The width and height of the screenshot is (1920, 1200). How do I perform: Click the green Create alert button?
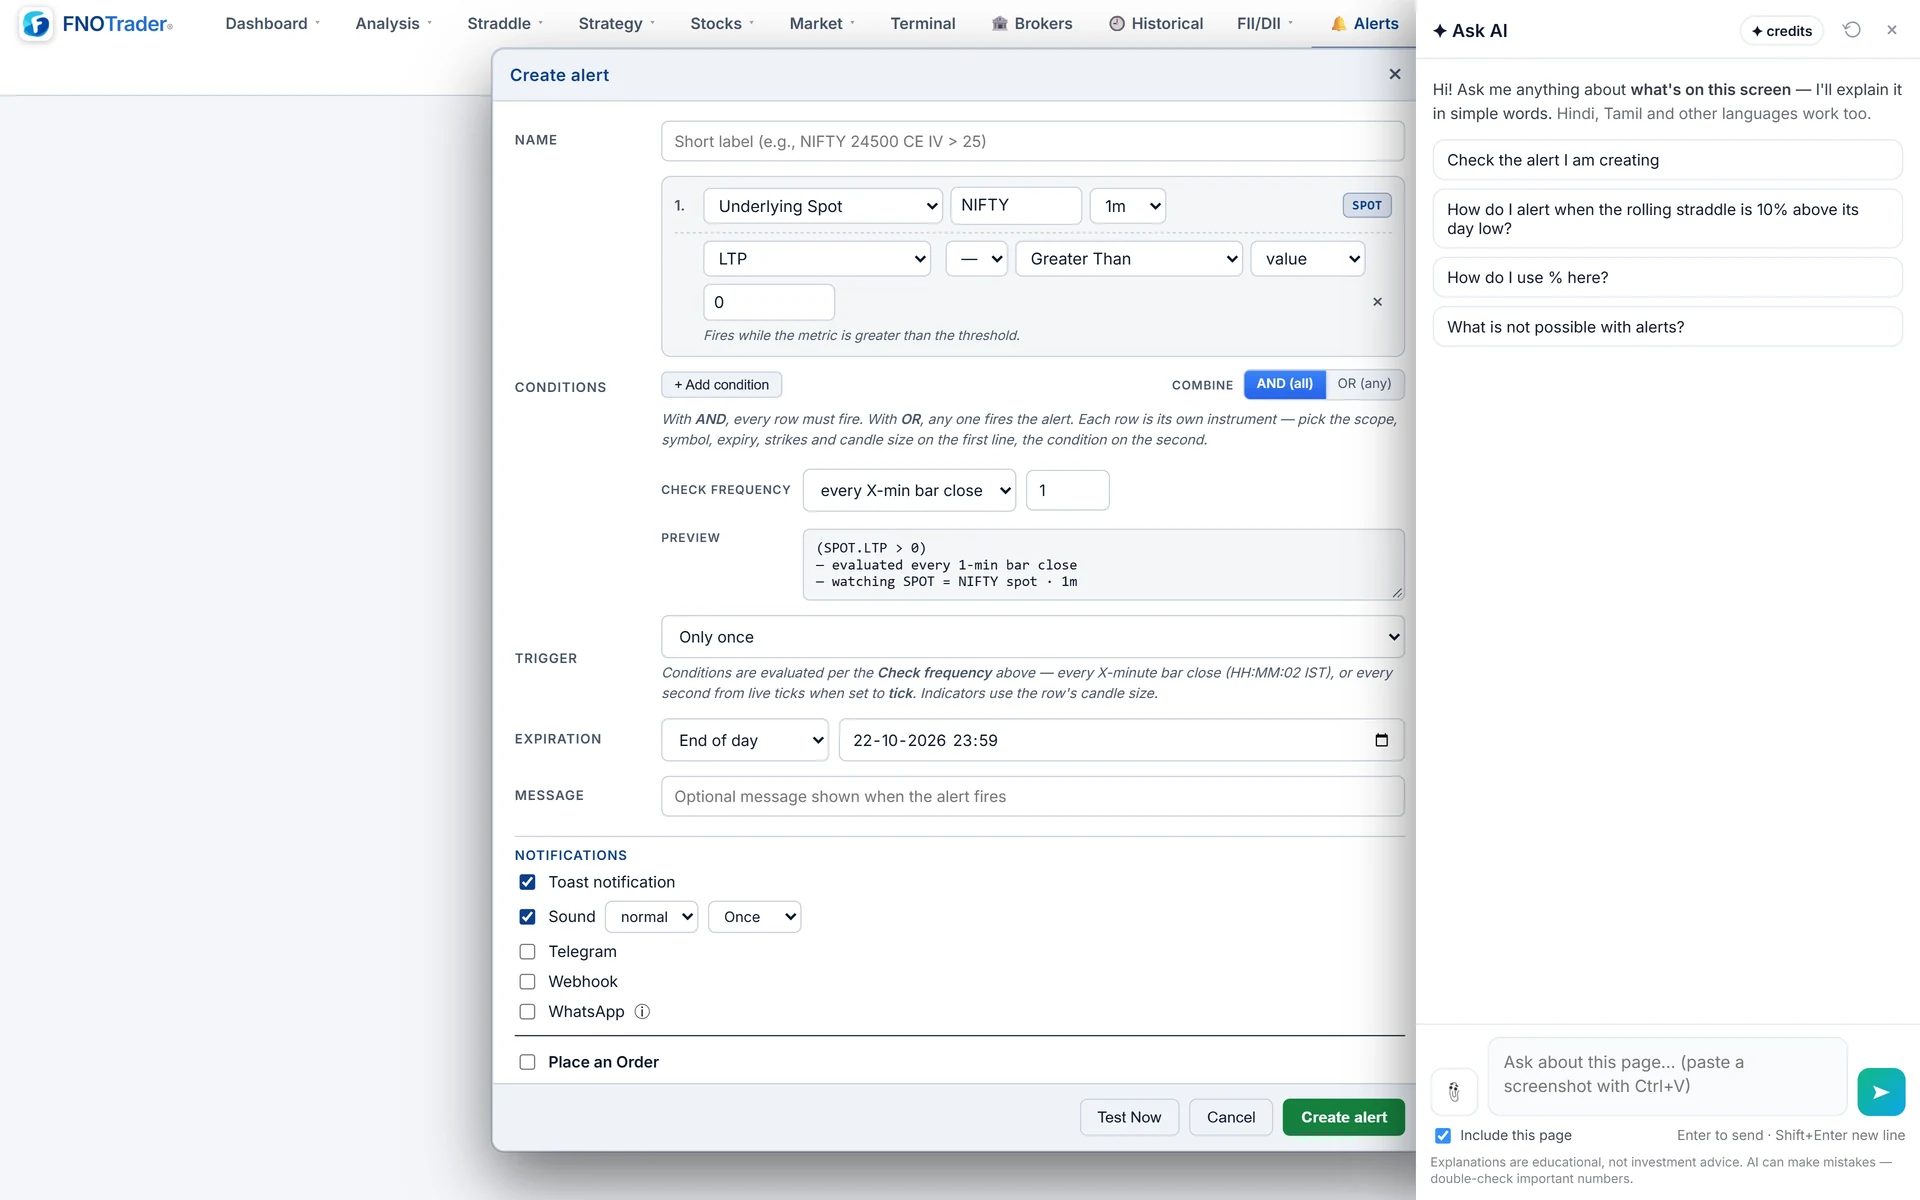pyautogui.click(x=1343, y=1117)
